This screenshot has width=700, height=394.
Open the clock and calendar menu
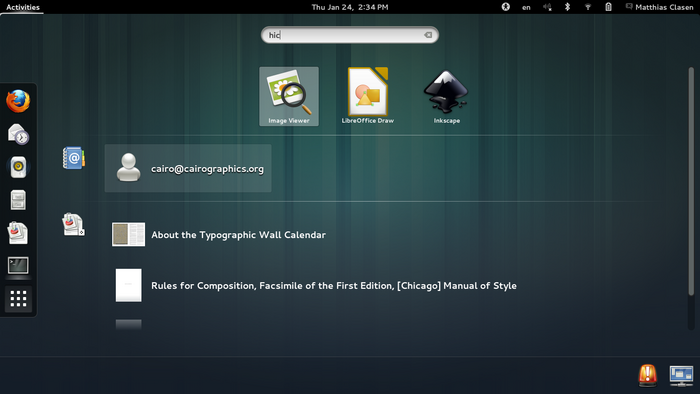pyautogui.click(x=350, y=7)
